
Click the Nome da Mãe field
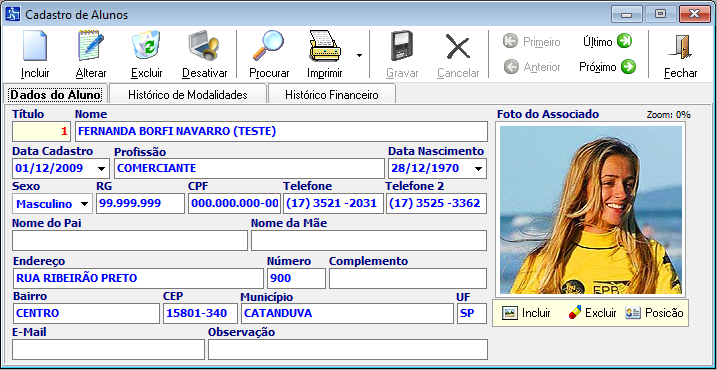click(369, 241)
